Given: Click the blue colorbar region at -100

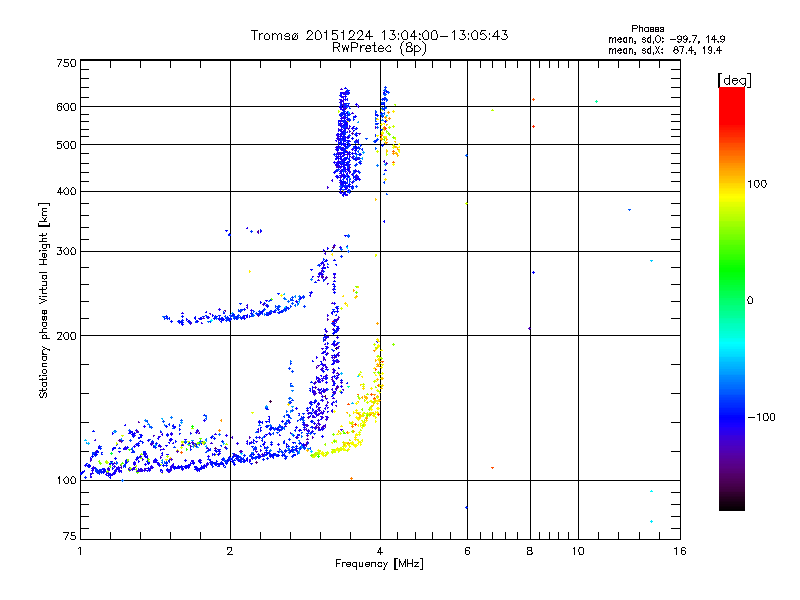Looking at the screenshot, I should [x=732, y=417].
